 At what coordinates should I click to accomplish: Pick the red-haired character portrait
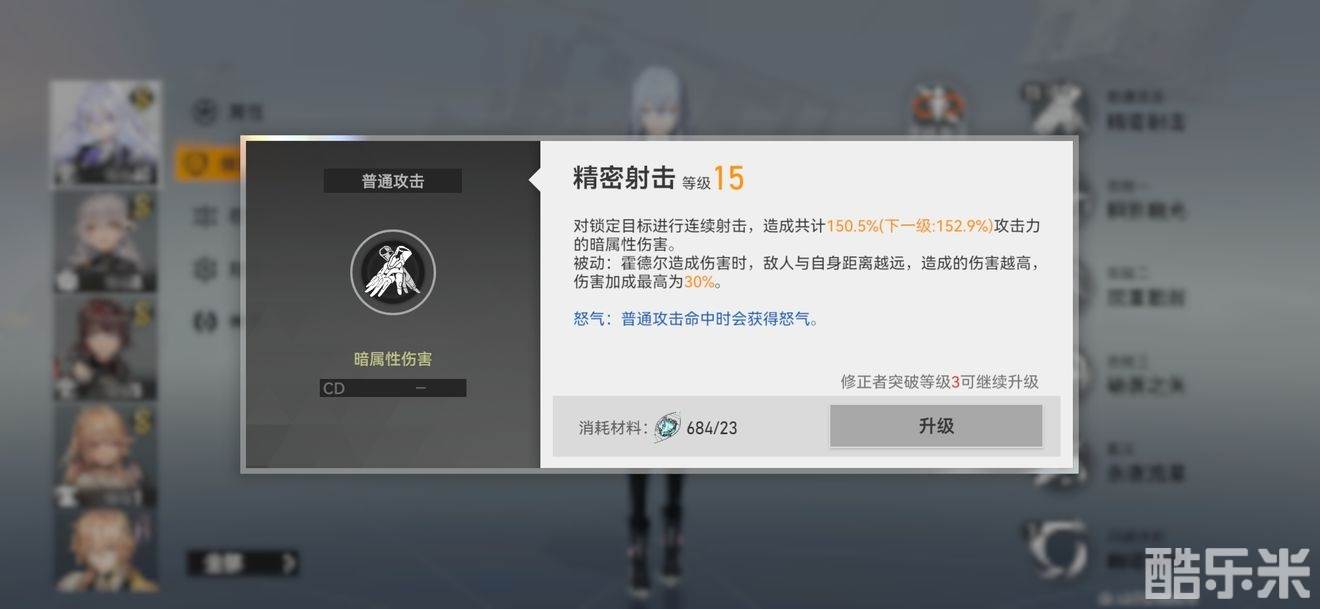click(x=105, y=347)
